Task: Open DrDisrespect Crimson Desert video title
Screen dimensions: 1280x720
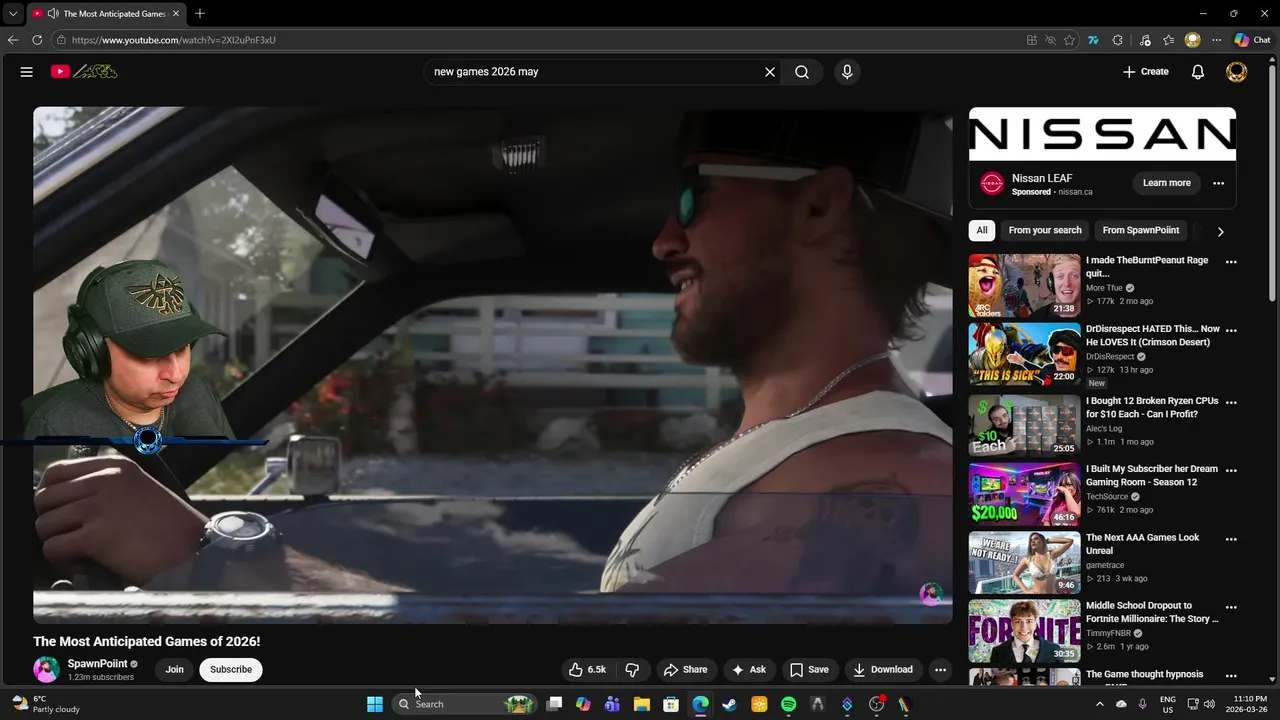Action: (1153, 336)
